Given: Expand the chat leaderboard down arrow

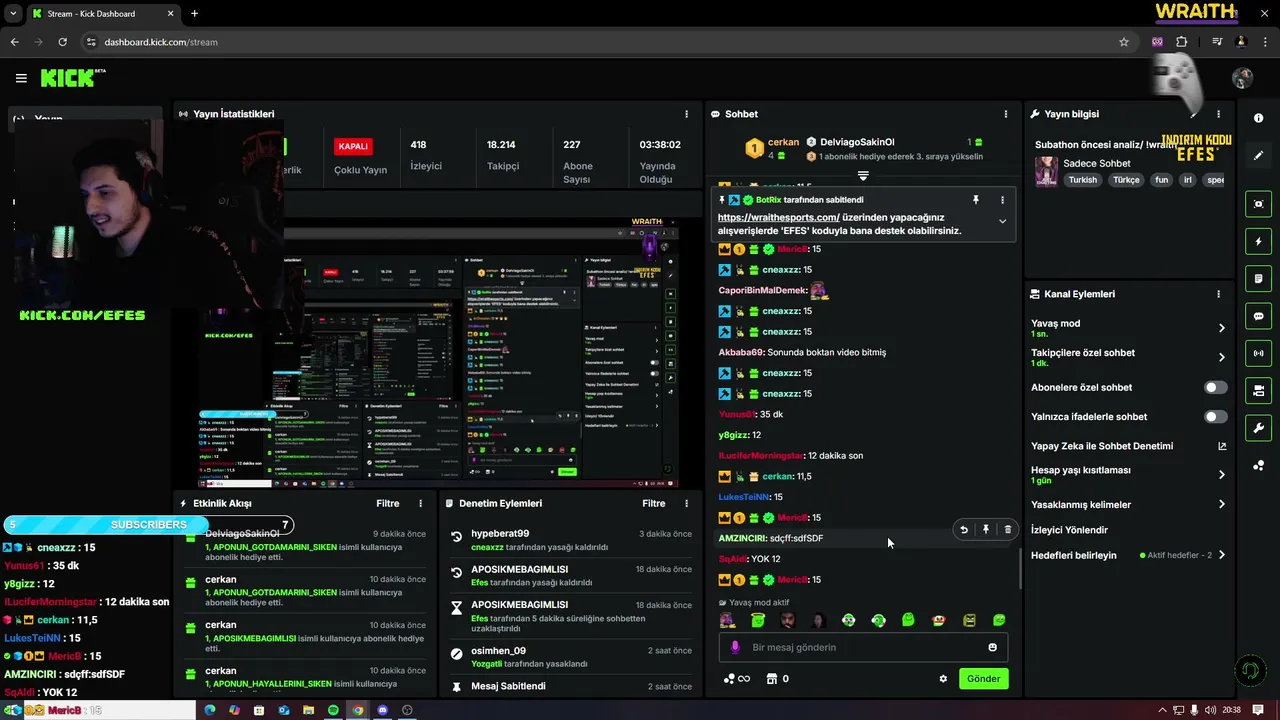Looking at the screenshot, I should [x=863, y=176].
